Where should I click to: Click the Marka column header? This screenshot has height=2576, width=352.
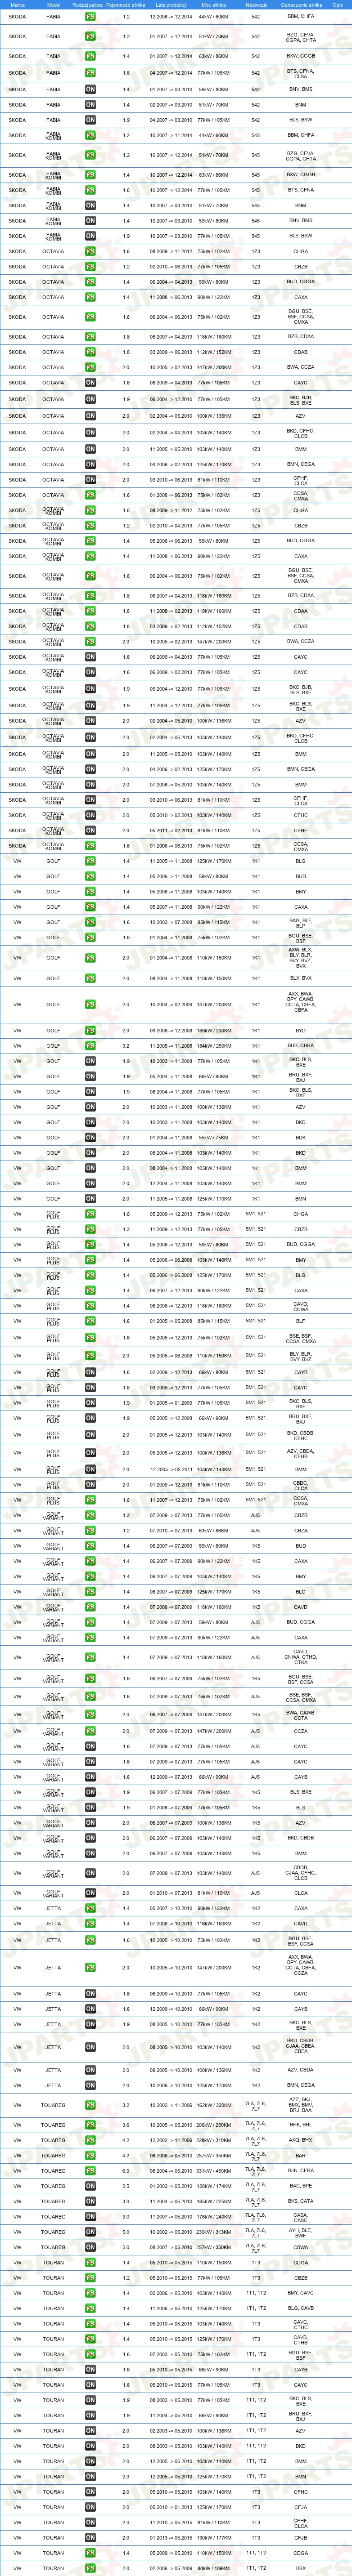(x=17, y=4)
